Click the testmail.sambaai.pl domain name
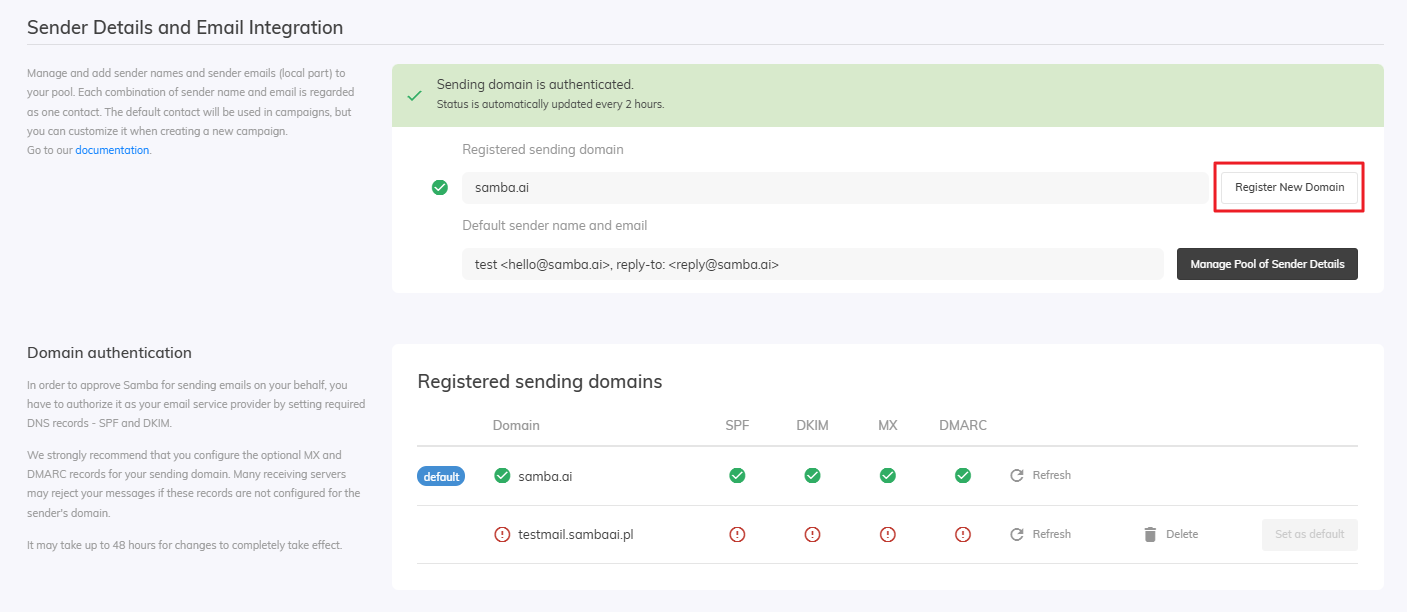 [576, 534]
